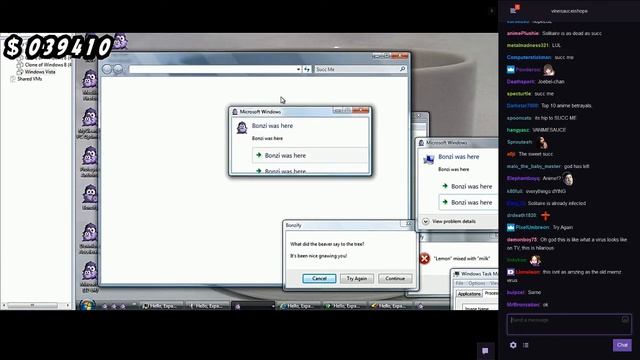The height and width of the screenshot is (360, 640).
Task: Click the emote in Sproutesh's chat message
Action: point(542,142)
